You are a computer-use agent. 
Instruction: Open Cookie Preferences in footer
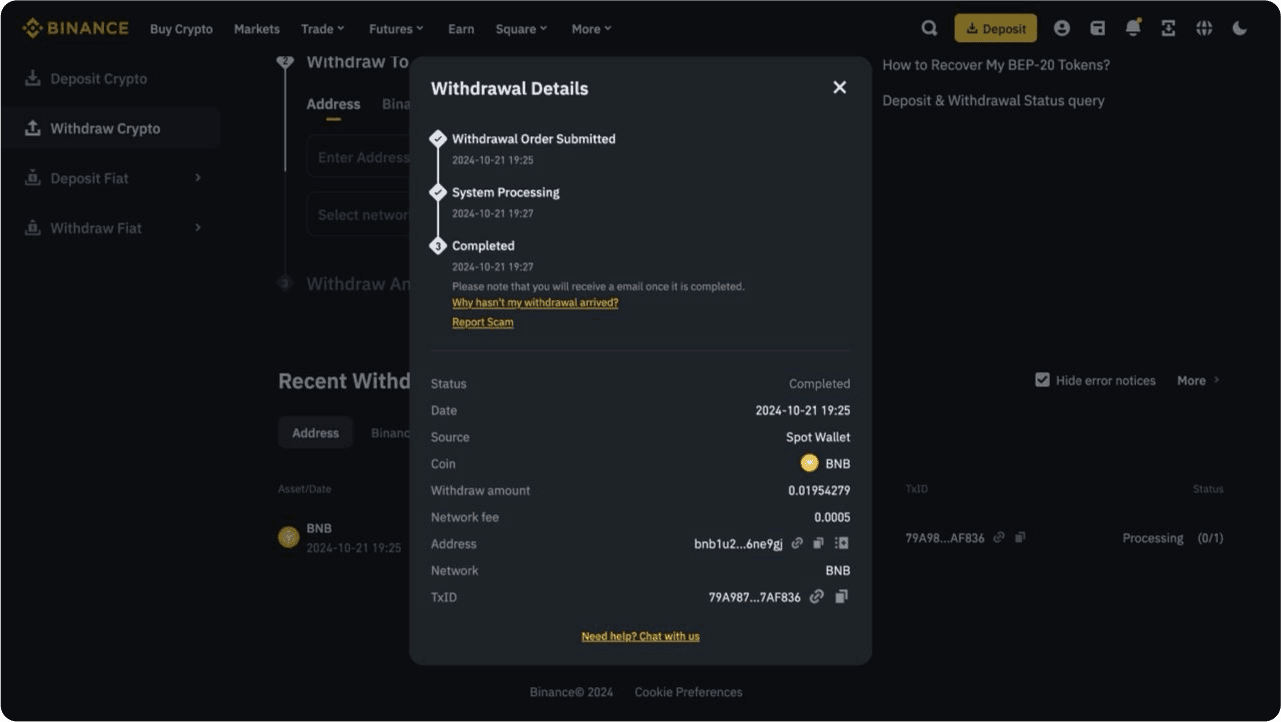point(688,692)
